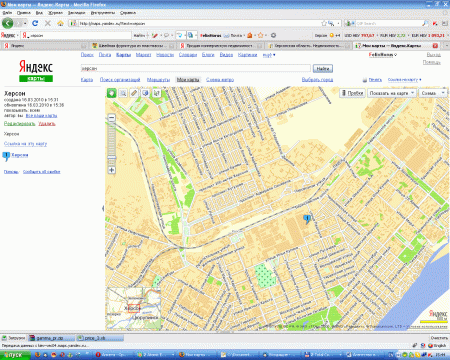Screen dimensions: 450x360
Task: Switch to the Маршруты tab
Action: pyautogui.click(x=159, y=80)
